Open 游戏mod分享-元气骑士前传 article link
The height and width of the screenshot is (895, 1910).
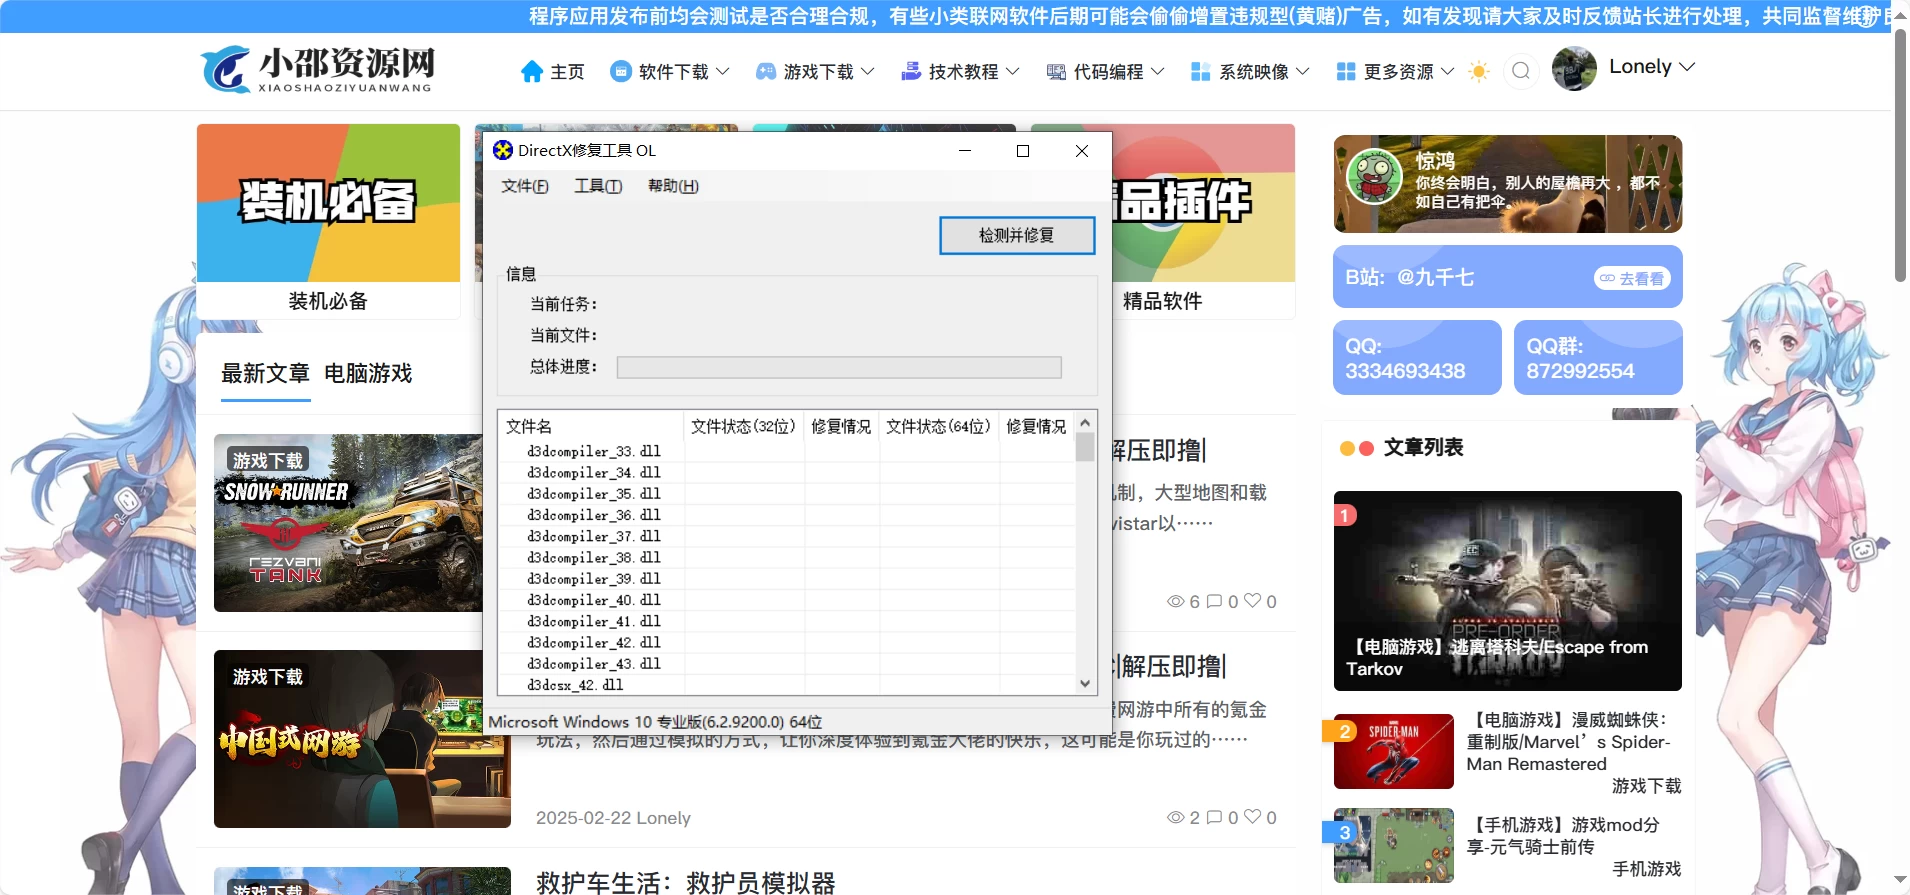point(1563,836)
